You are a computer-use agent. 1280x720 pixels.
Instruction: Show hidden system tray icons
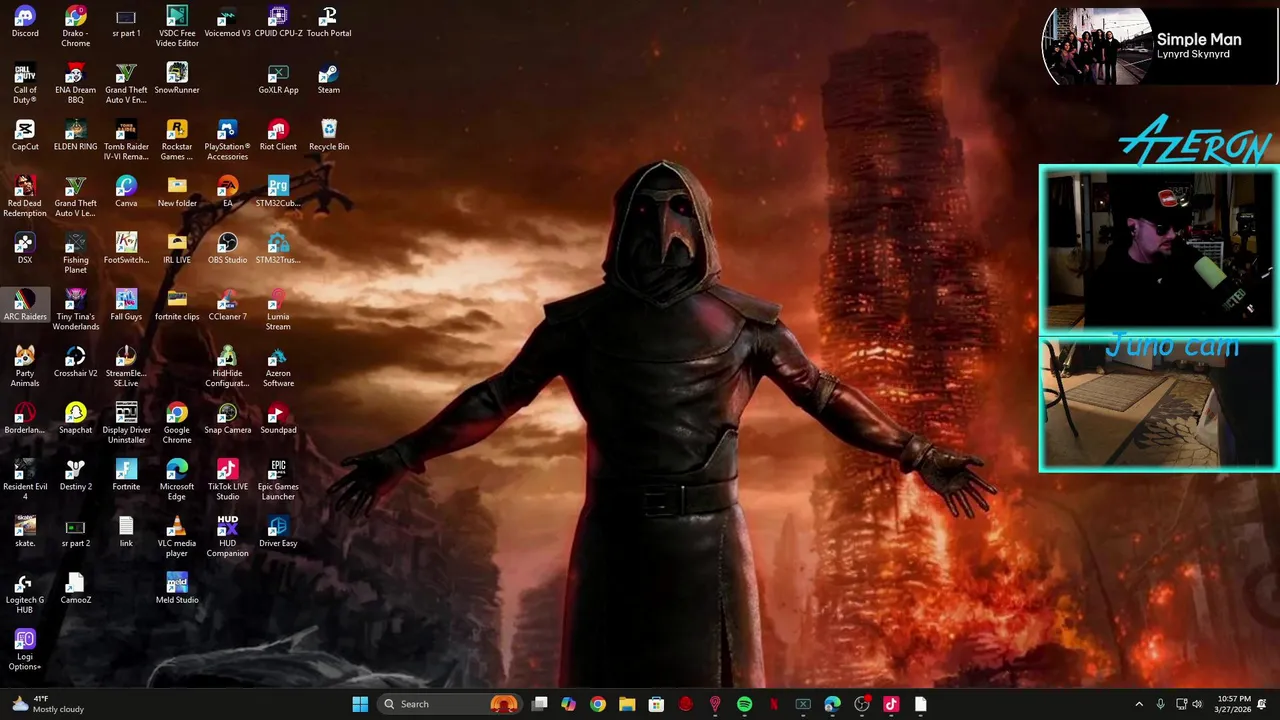(x=1139, y=704)
